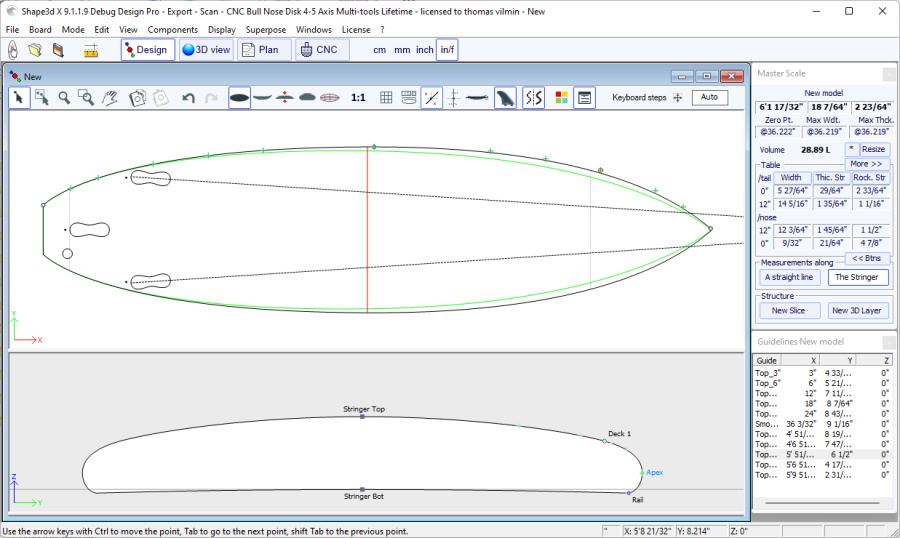Select 'The Stringer' measurement option
Screen dimensions: 900x538
pyautogui.click(x=857, y=277)
